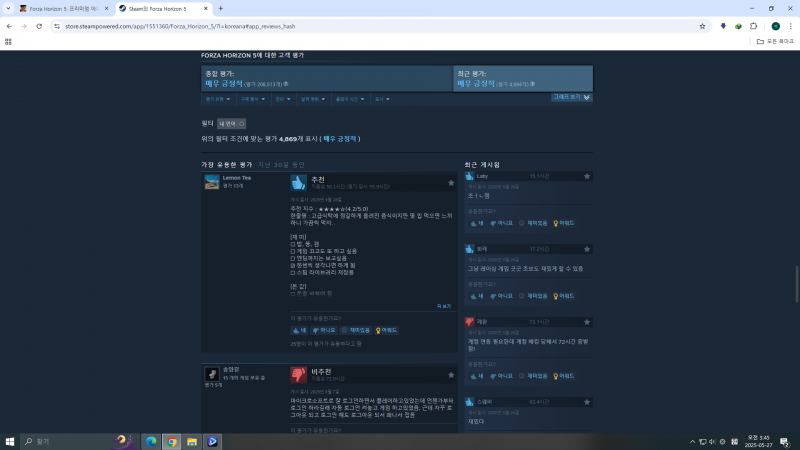Open the 구매 형식 filter dropdown
Image resolution: width=800 pixels, height=450 pixels.
click(253, 99)
